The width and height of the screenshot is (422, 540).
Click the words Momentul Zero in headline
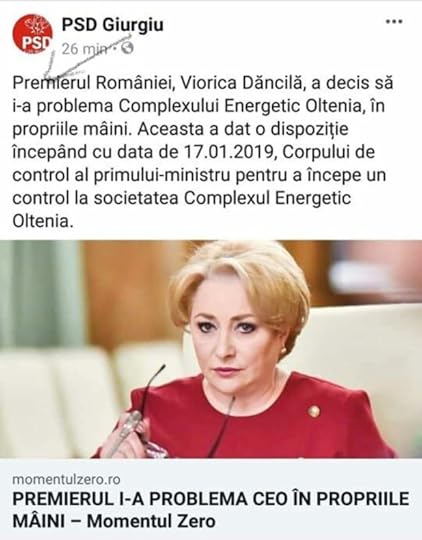151,522
